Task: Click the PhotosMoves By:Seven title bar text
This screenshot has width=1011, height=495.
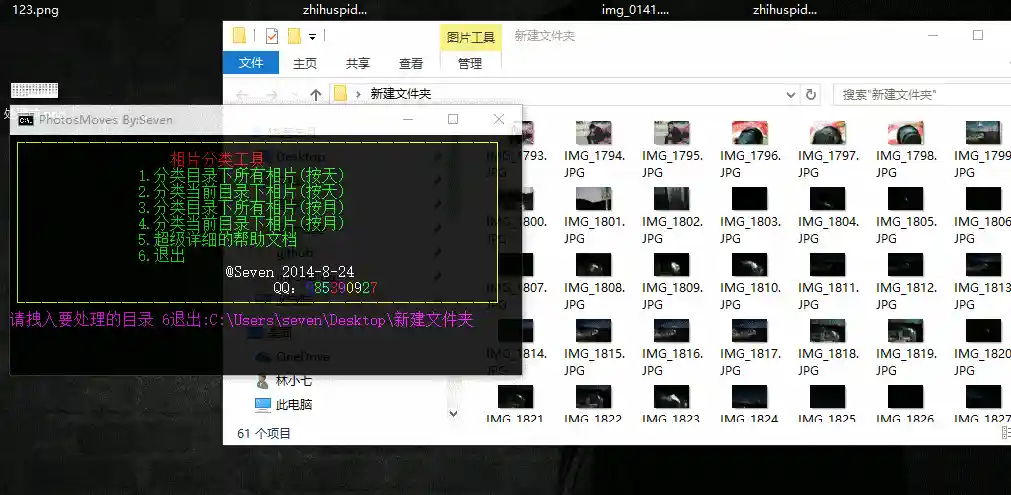Action: coord(106,120)
